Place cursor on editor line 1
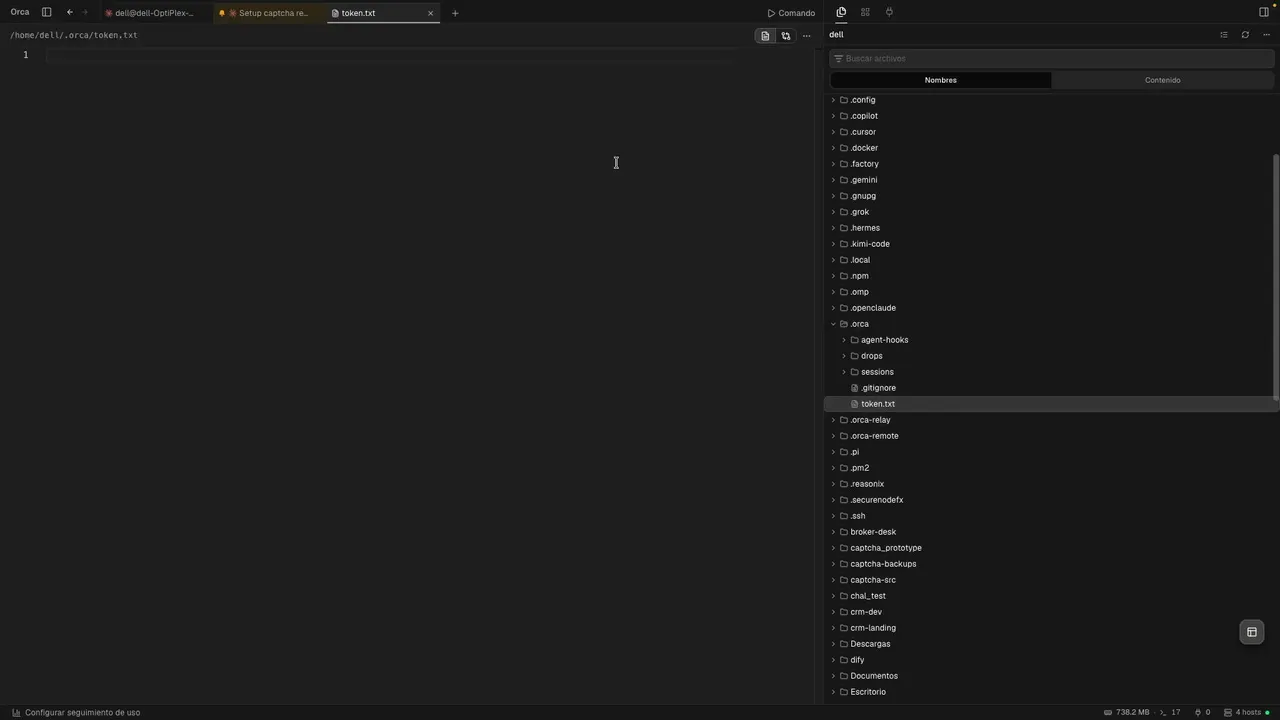 point(390,55)
